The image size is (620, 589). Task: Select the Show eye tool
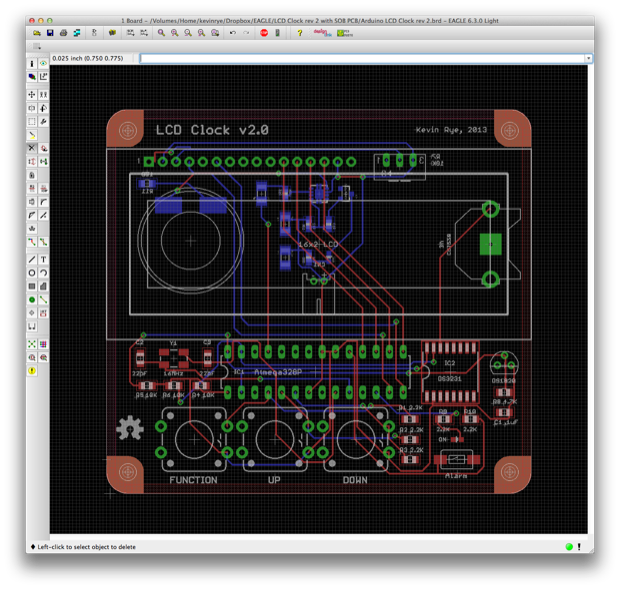pyautogui.click(x=43, y=64)
